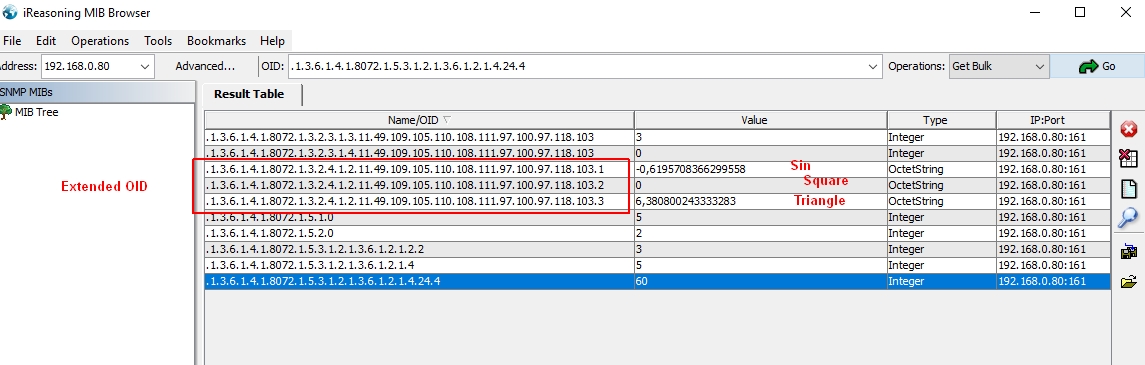Expand the OID field dropdown arrow
The image size is (1145, 365).
point(873,66)
